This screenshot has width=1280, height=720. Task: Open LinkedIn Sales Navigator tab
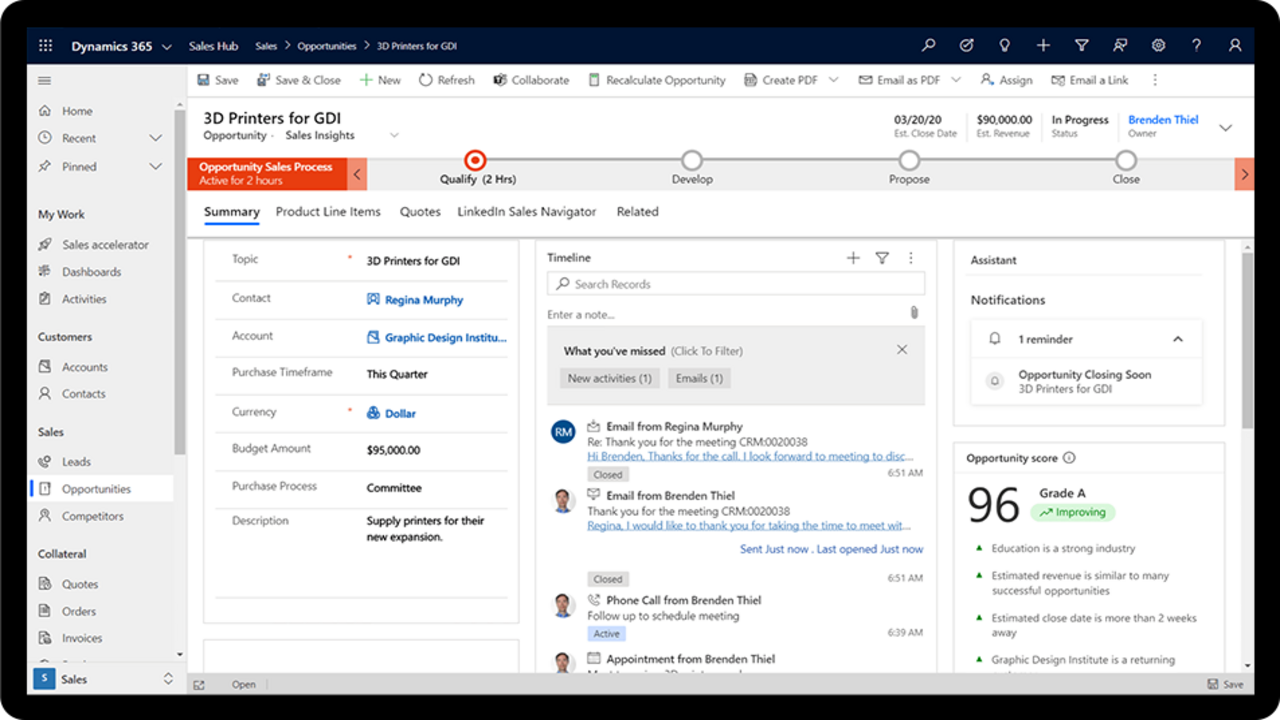coord(527,212)
